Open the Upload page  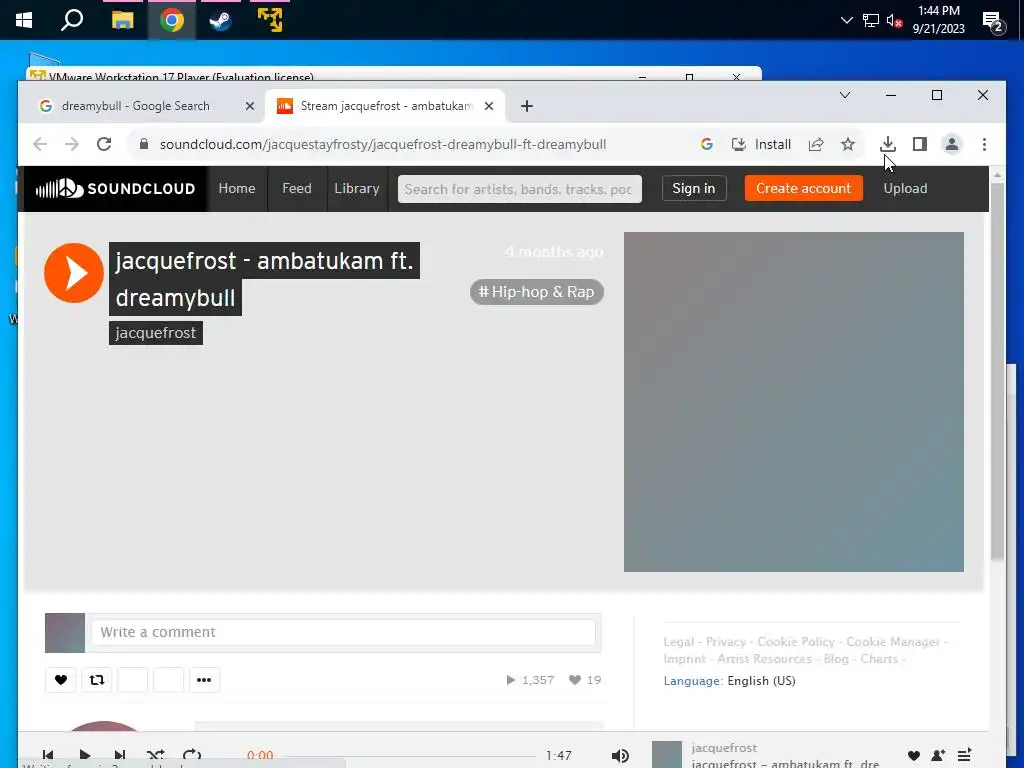[x=905, y=189]
